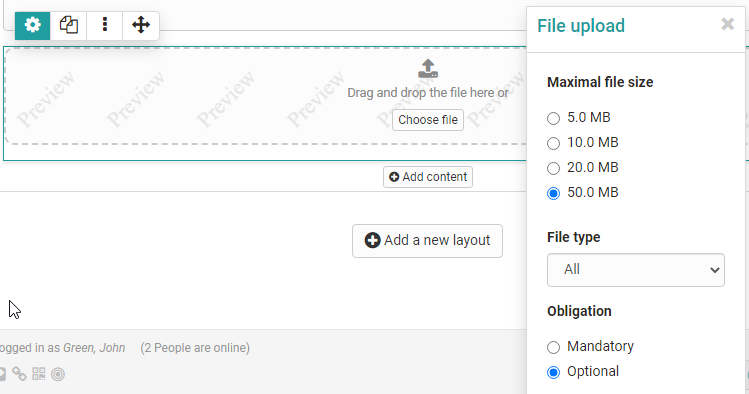The height and width of the screenshot is (394, 749).
Task: Grab the move element arrows icon
Action: click(141, 25)
